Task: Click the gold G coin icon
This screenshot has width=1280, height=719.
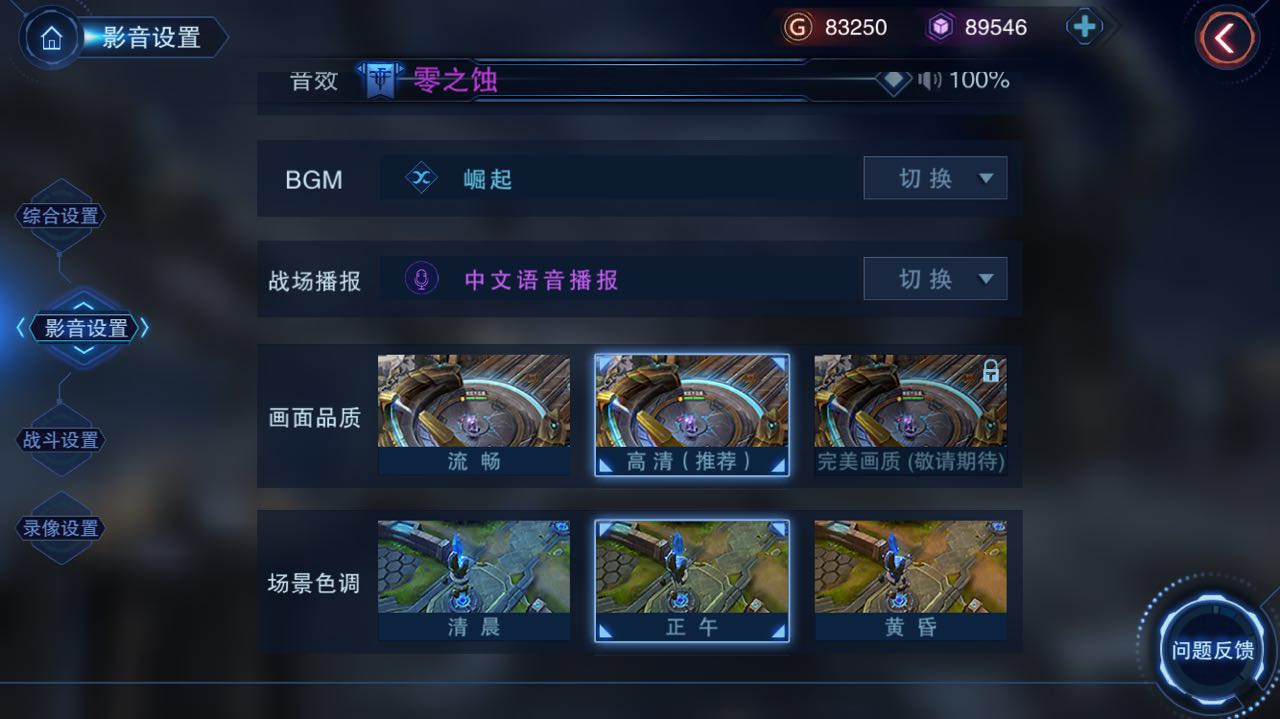Action: (797, 27)
